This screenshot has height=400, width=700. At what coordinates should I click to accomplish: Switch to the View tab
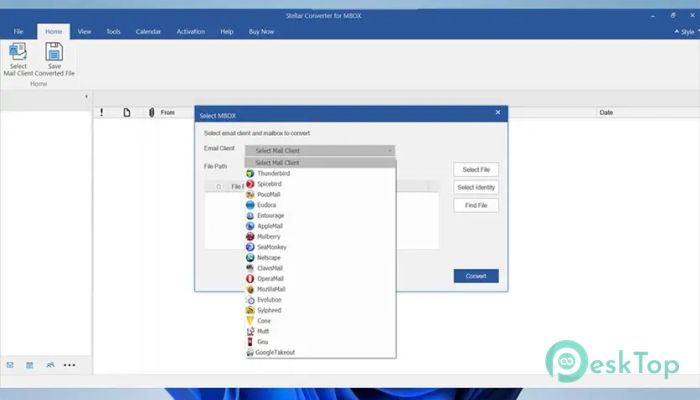point(84,32)
